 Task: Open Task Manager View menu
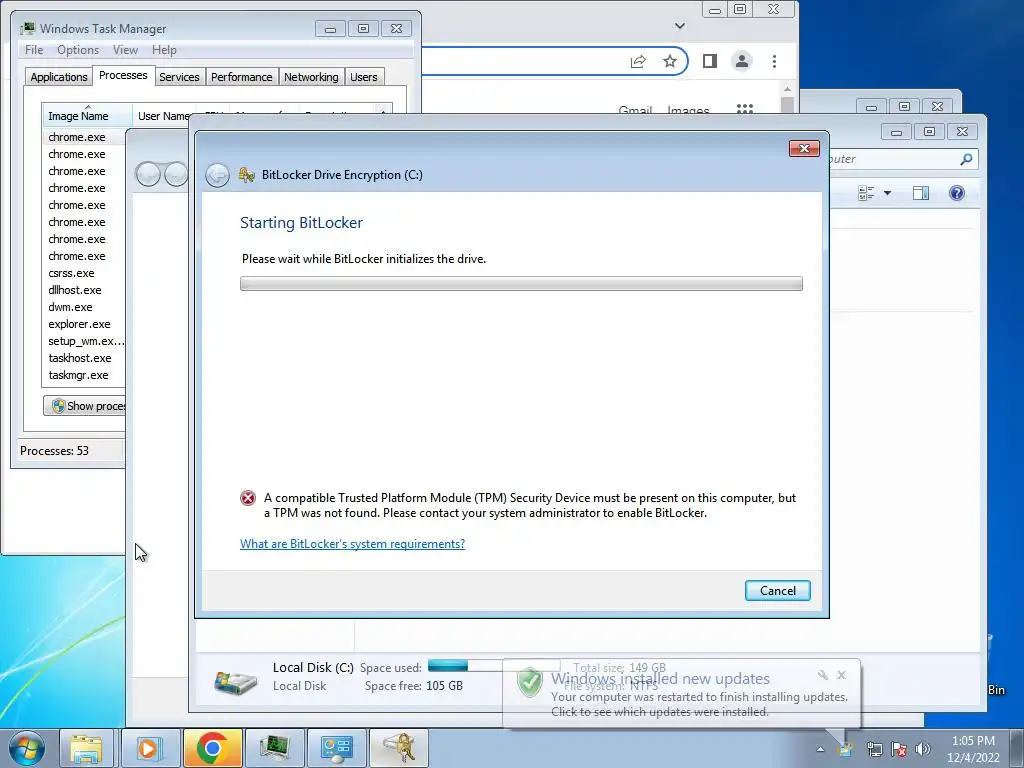pos(125,50)
